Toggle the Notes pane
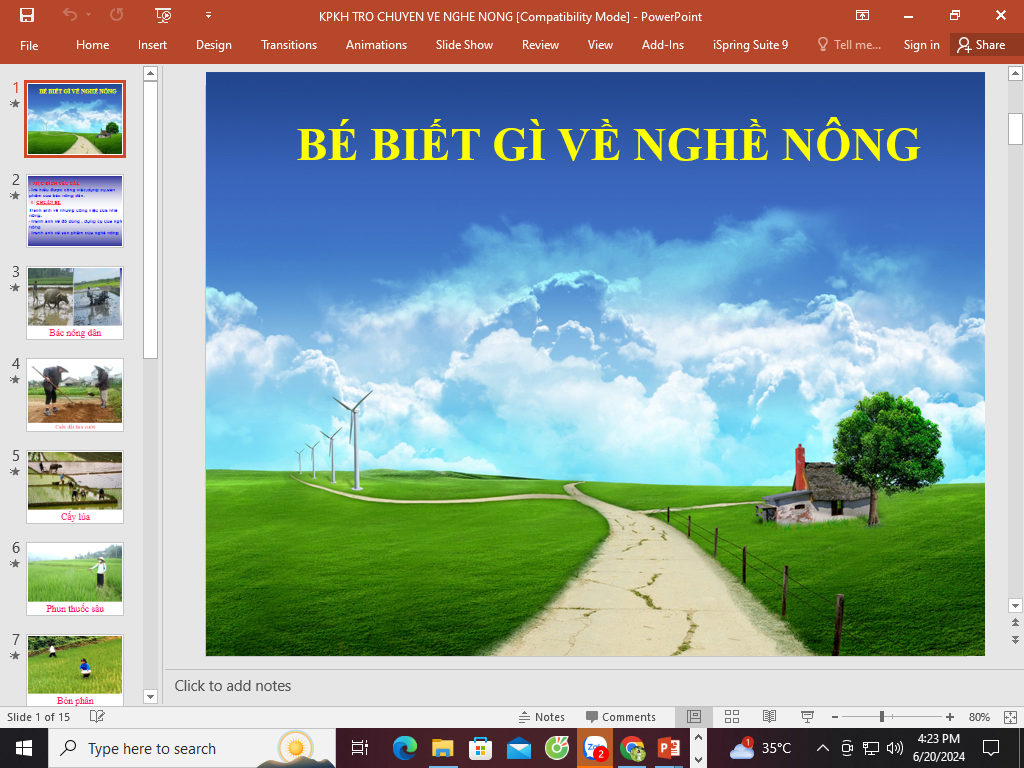The height and width of the screenshot is (768, 1024). pyautogui.click(x=541, y=717)
